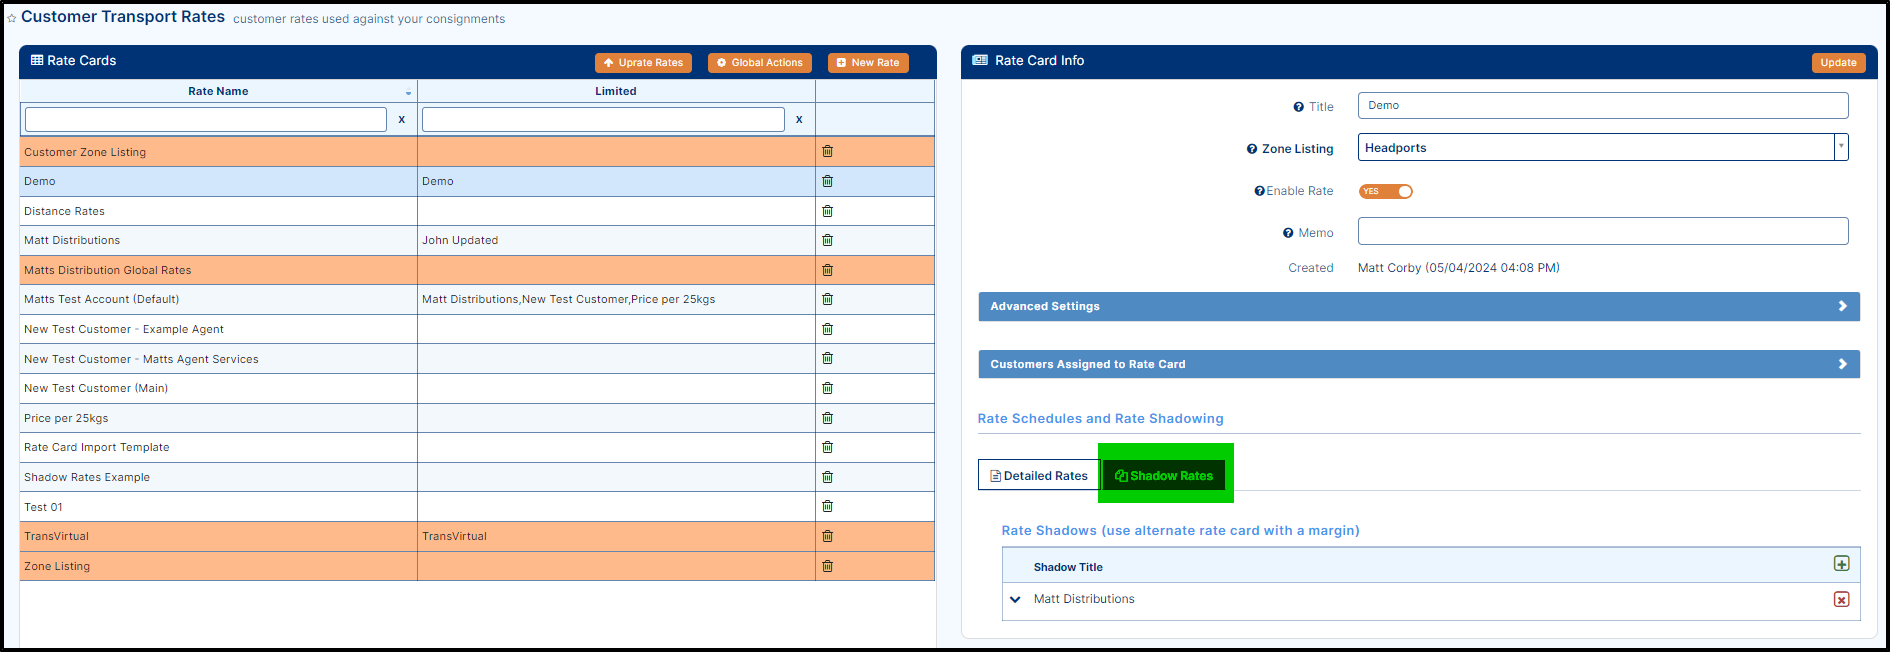Open the Shadow Rates tab

click(x=1164, y=476)
